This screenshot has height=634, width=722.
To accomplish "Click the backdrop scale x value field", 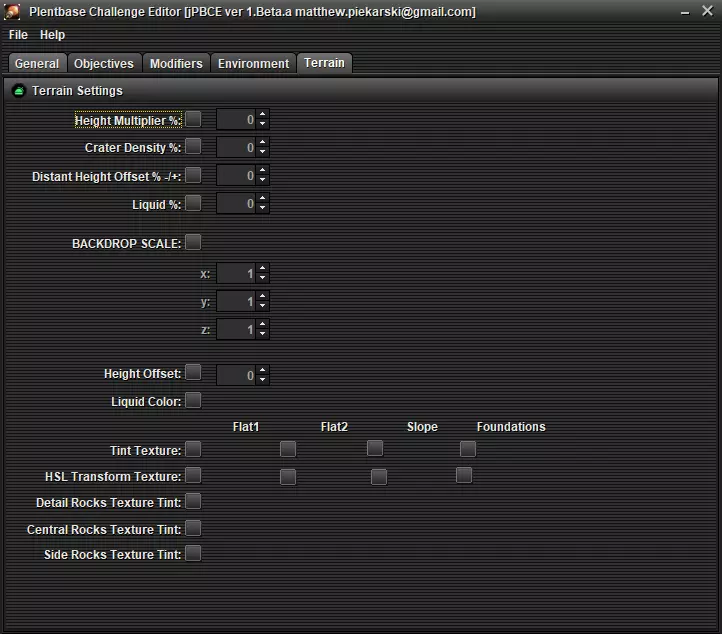I will [237, 274].
